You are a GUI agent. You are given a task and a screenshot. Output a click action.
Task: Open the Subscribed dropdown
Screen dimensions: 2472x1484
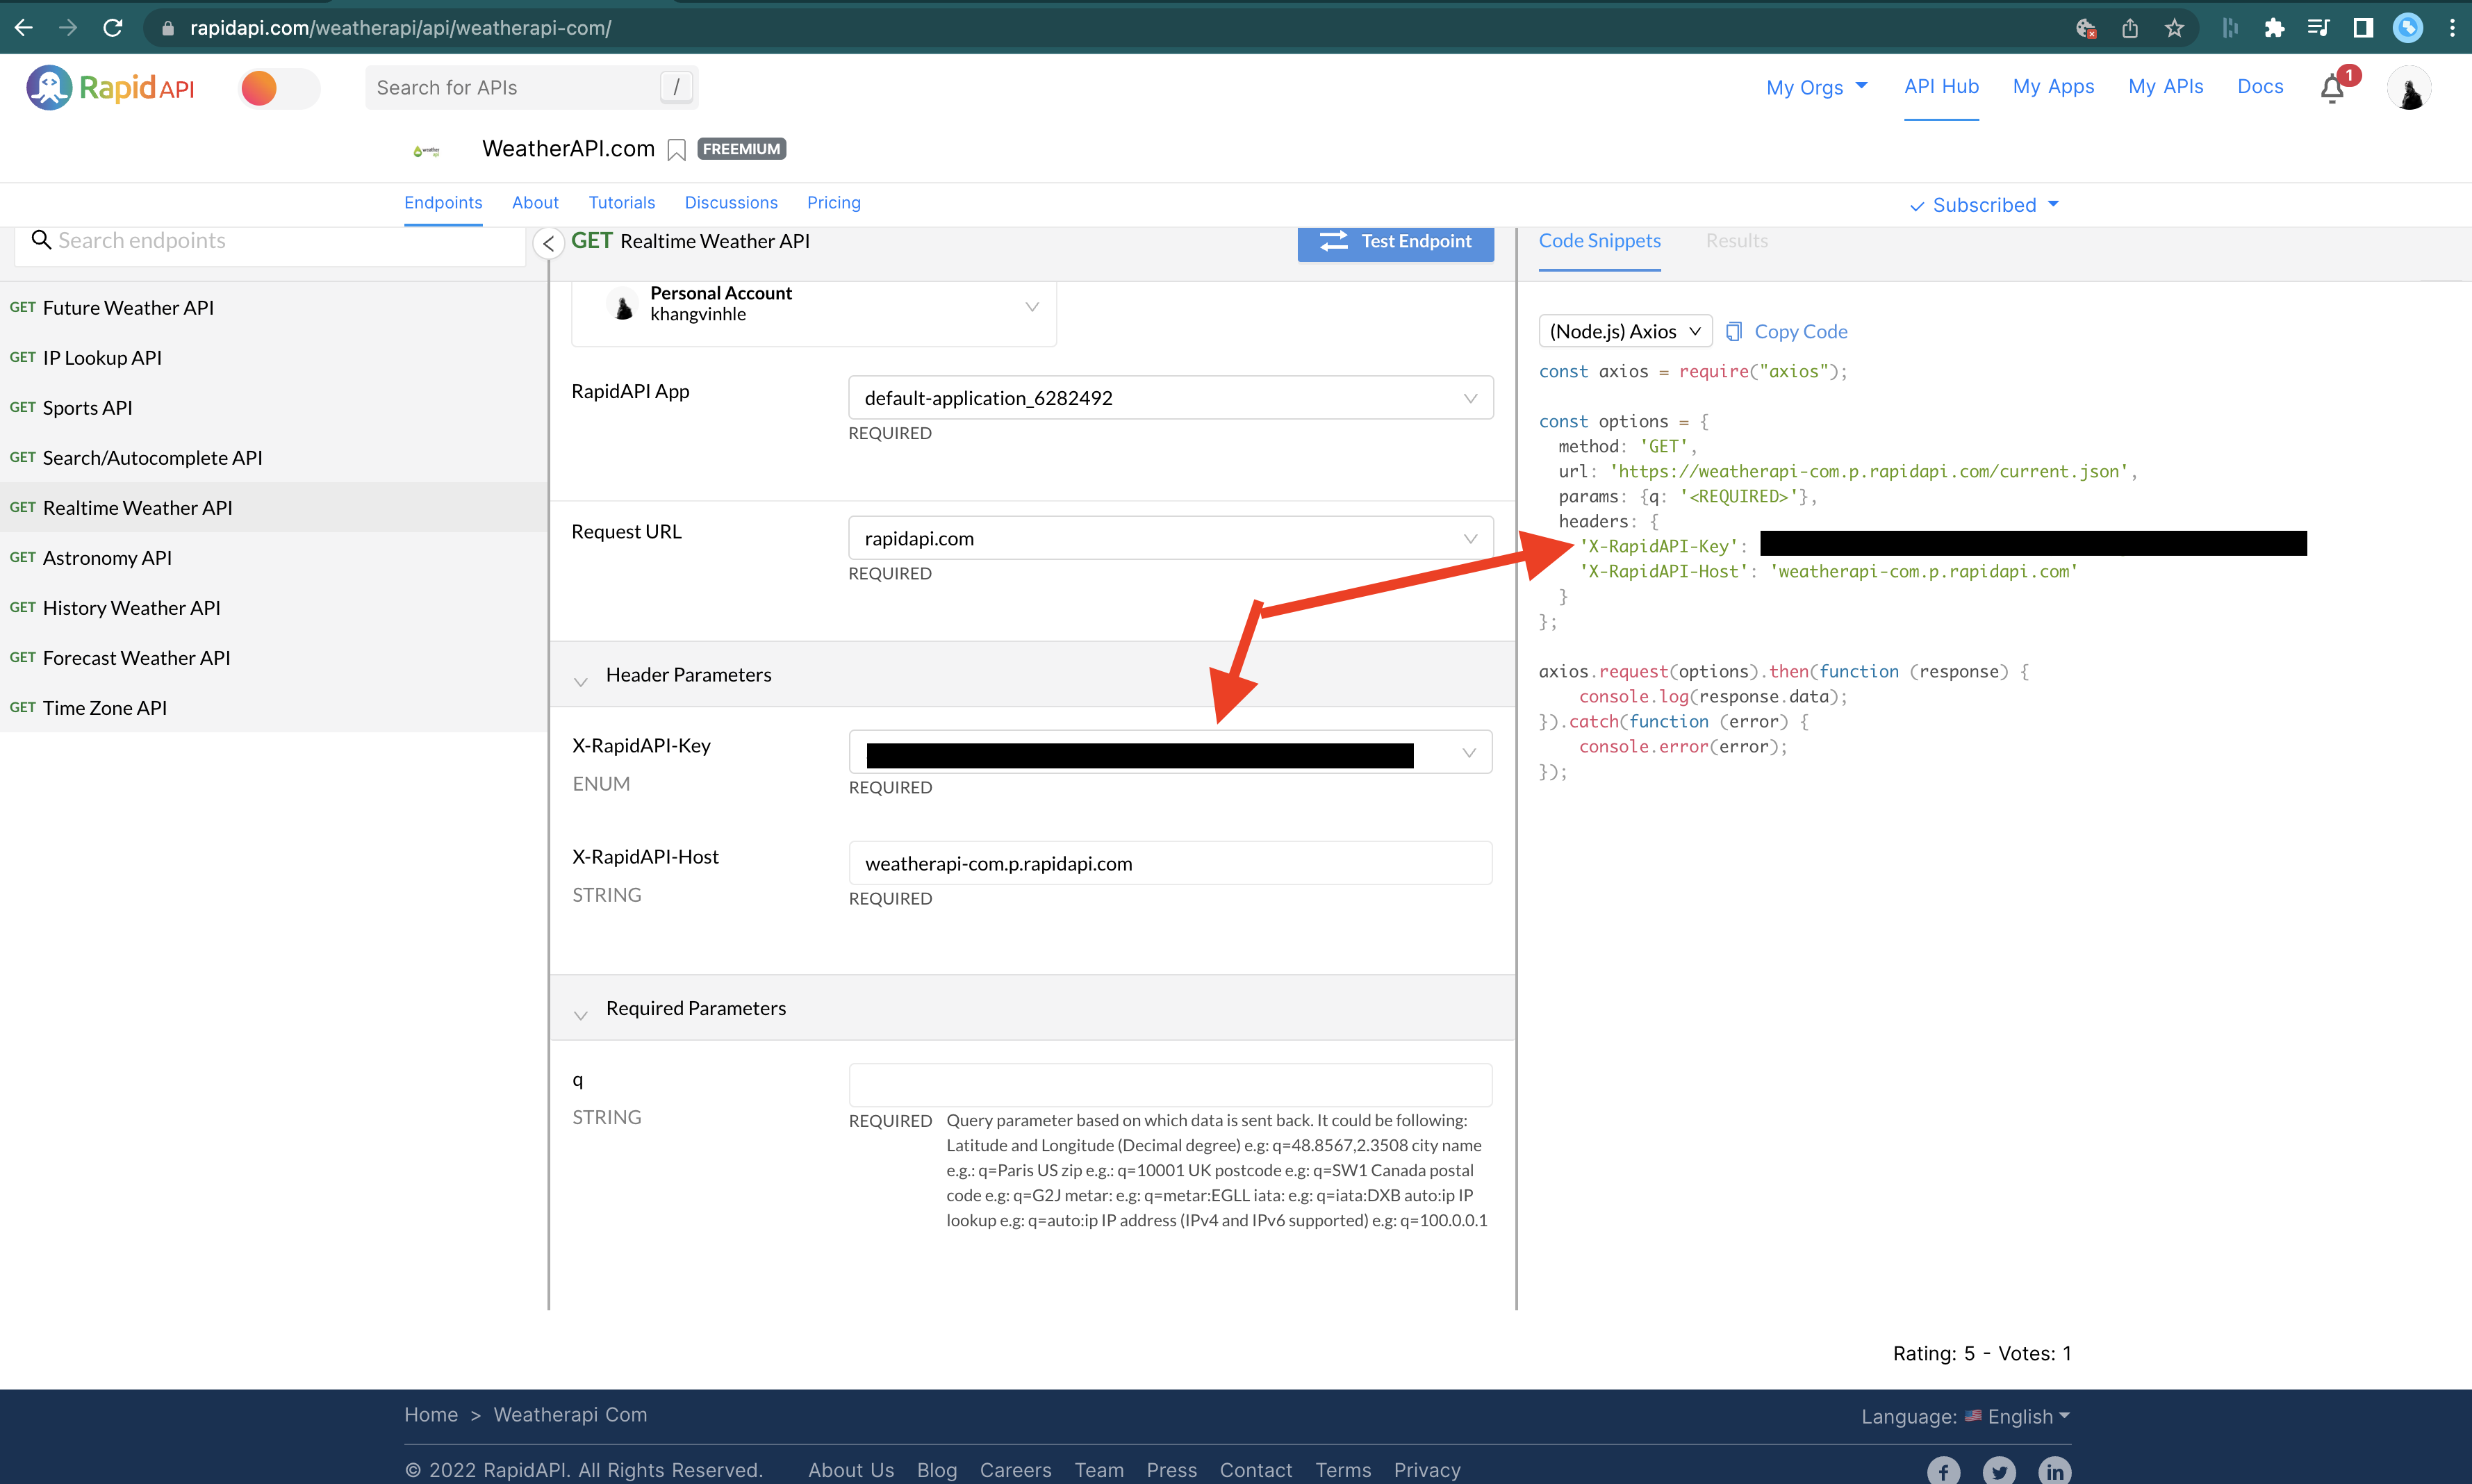coord(1984,205)
